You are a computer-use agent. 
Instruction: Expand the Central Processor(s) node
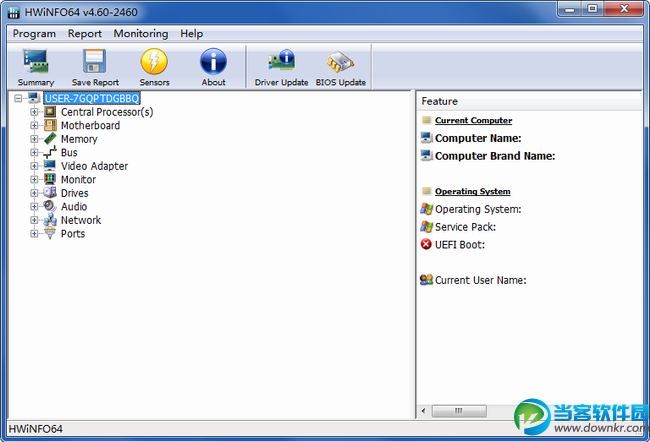click(x=34, y=112)
